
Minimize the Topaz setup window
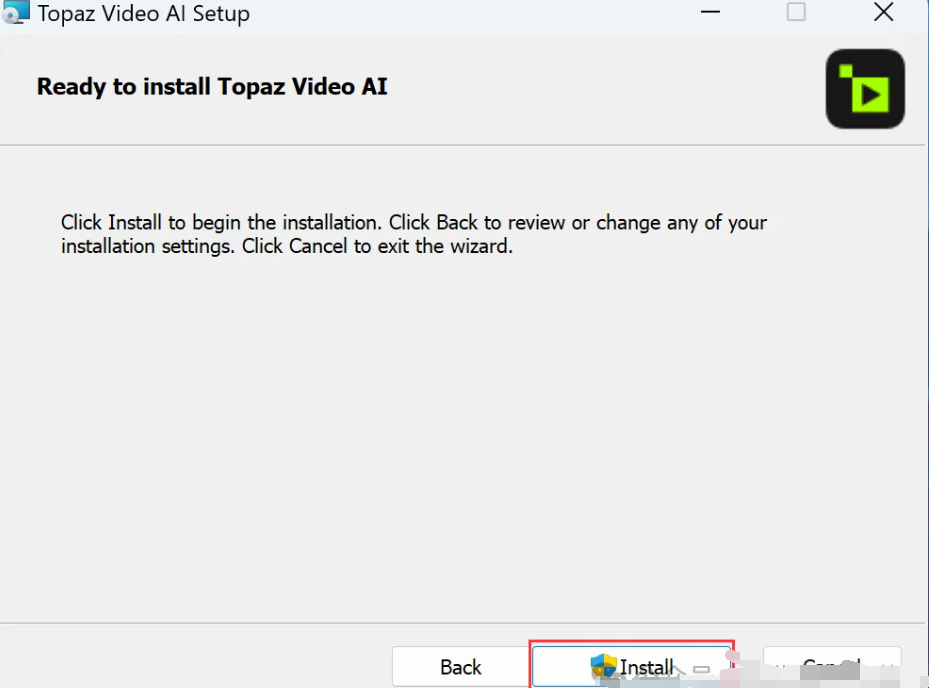click(709, 13)
